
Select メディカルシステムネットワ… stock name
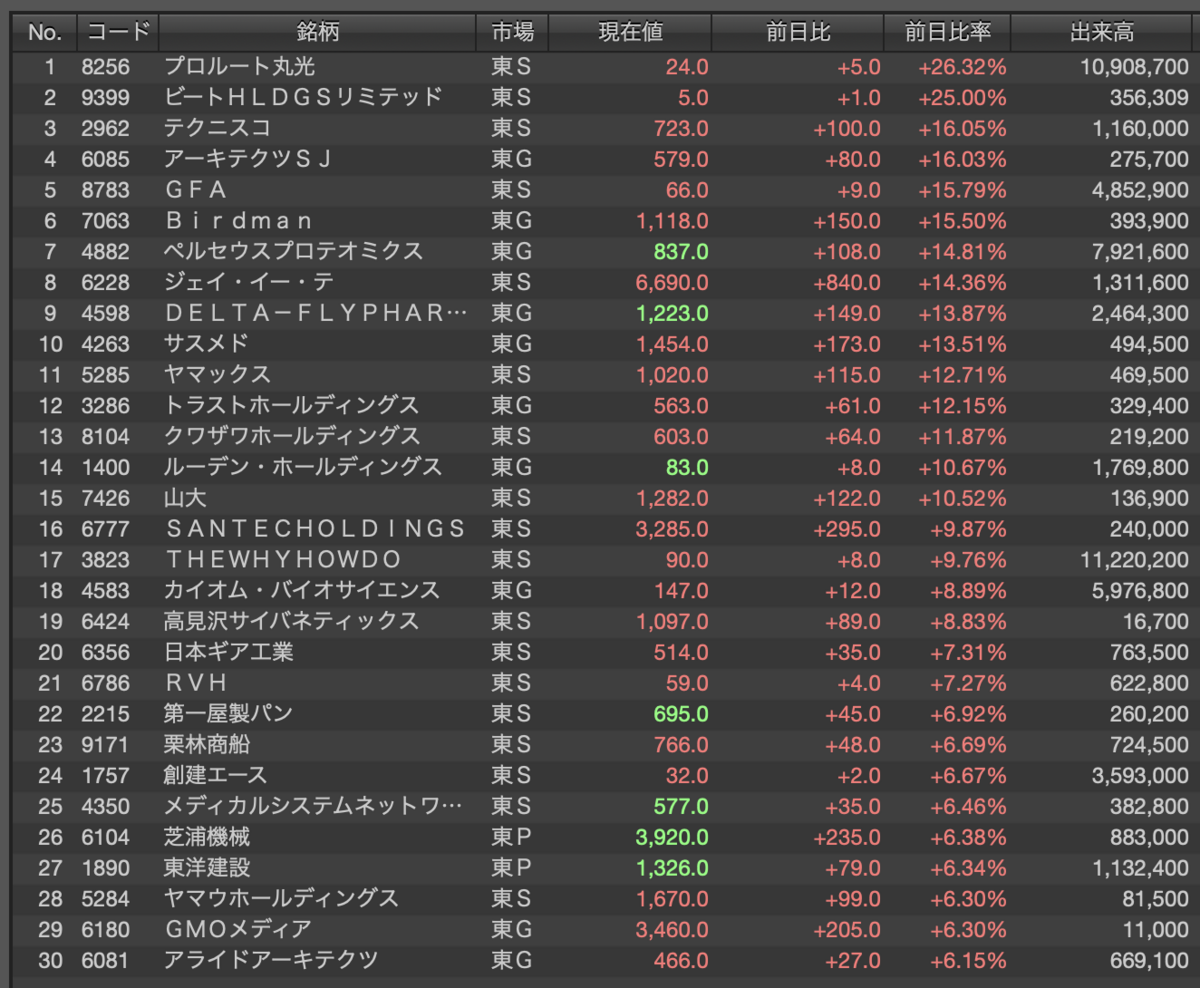(314, 806)
